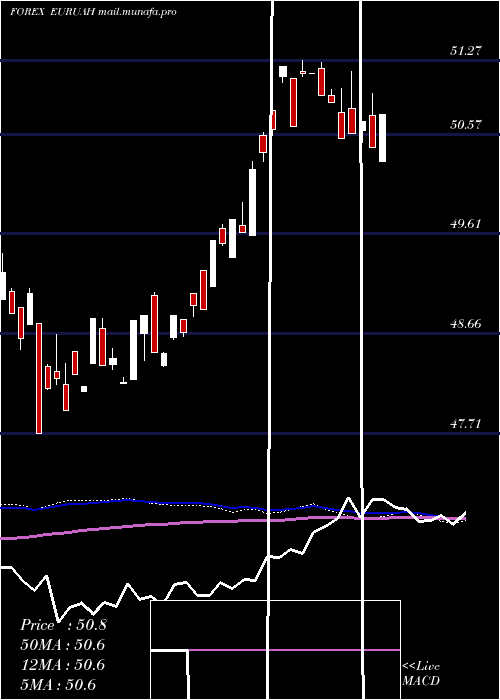Viewport: 500px width, 700px height.
Task: Click the 'Price : 50.8' readout
Action: click(x=64, y=625)
